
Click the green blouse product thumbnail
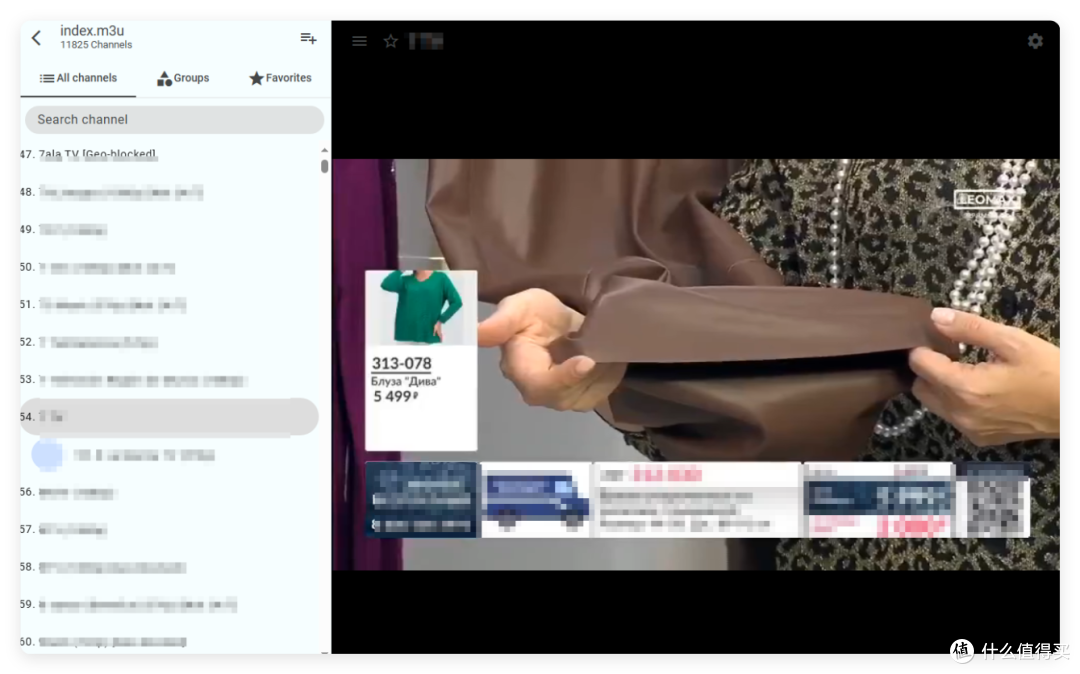pyautogui.click(x=421, y=307)
